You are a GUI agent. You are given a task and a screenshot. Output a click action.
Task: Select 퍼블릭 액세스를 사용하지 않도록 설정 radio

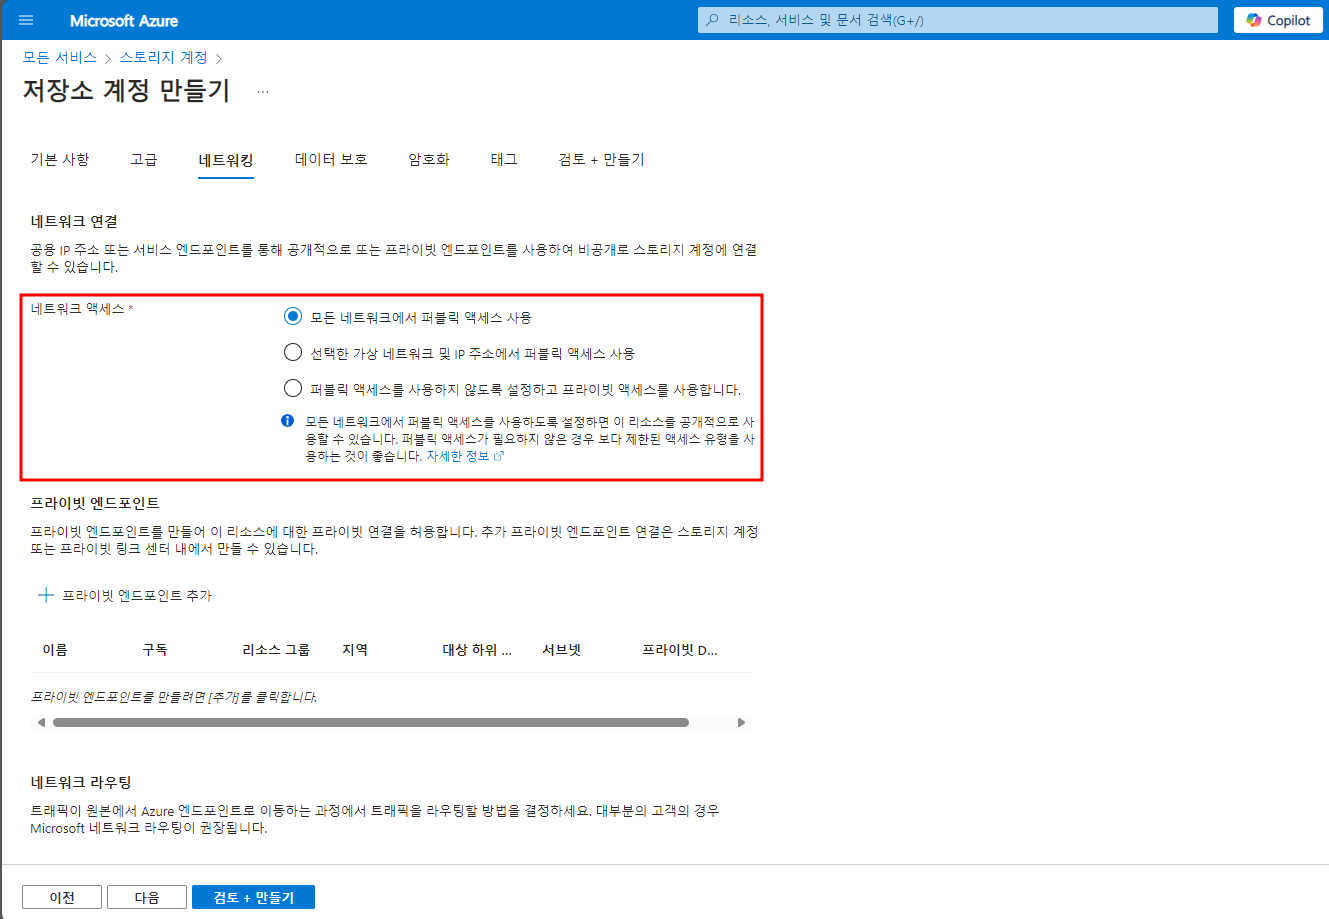click(293, 388)
